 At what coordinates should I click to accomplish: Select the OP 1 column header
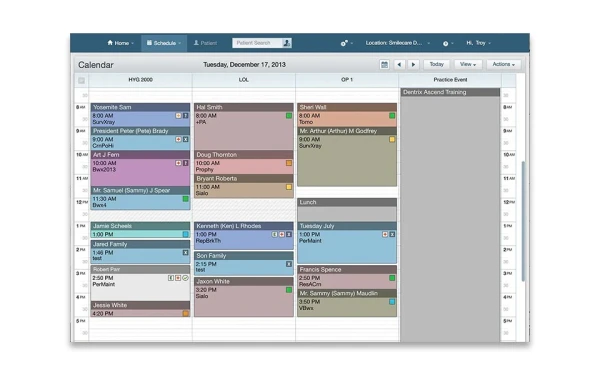(347, 80)
